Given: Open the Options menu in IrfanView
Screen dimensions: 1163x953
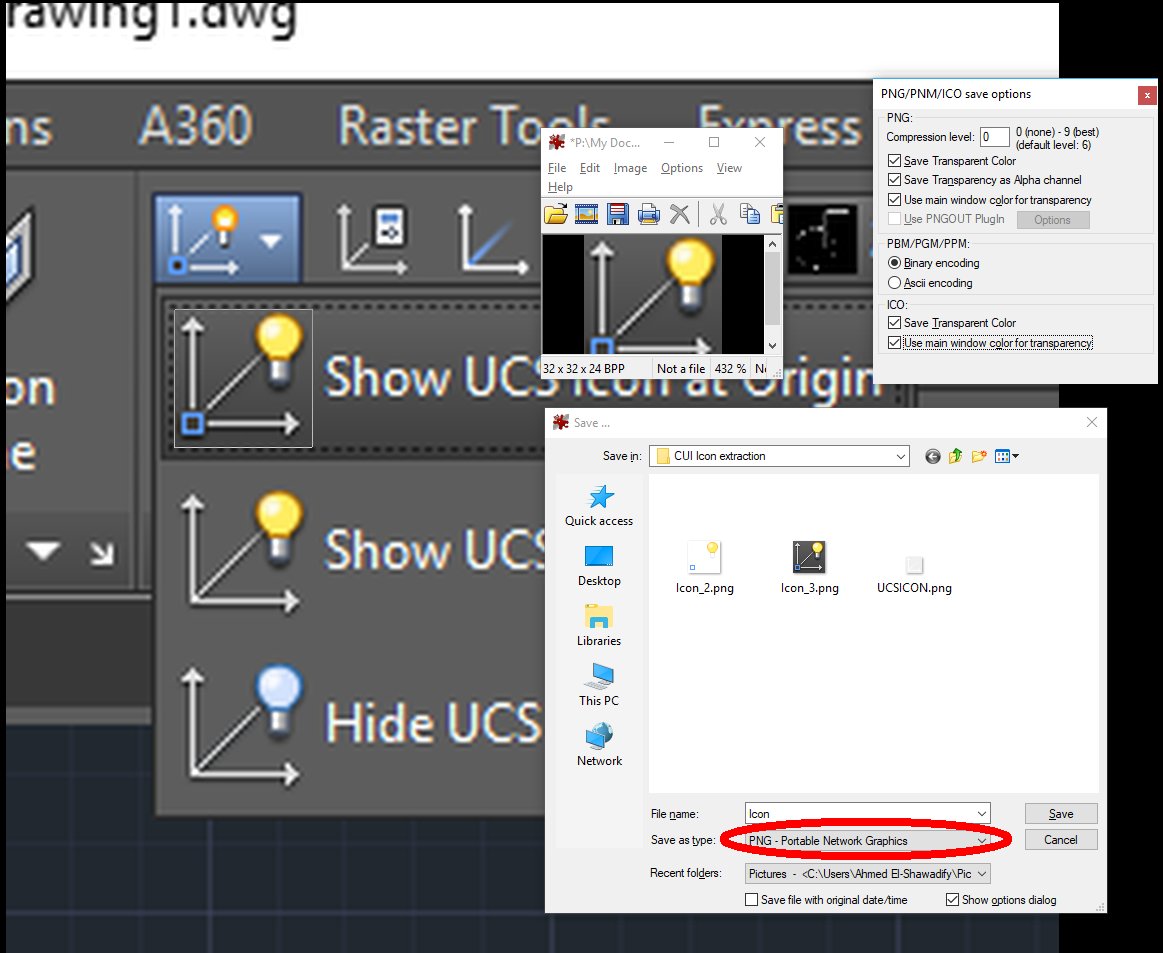Looking at the screenshot, I should click(681, 168).
